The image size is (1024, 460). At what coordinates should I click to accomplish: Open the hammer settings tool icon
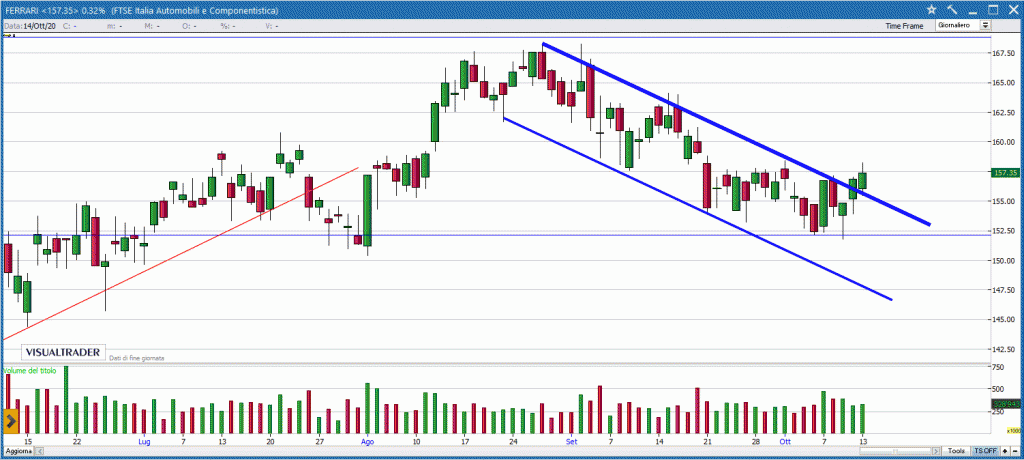pyautogui.click(x=952, y=10)
